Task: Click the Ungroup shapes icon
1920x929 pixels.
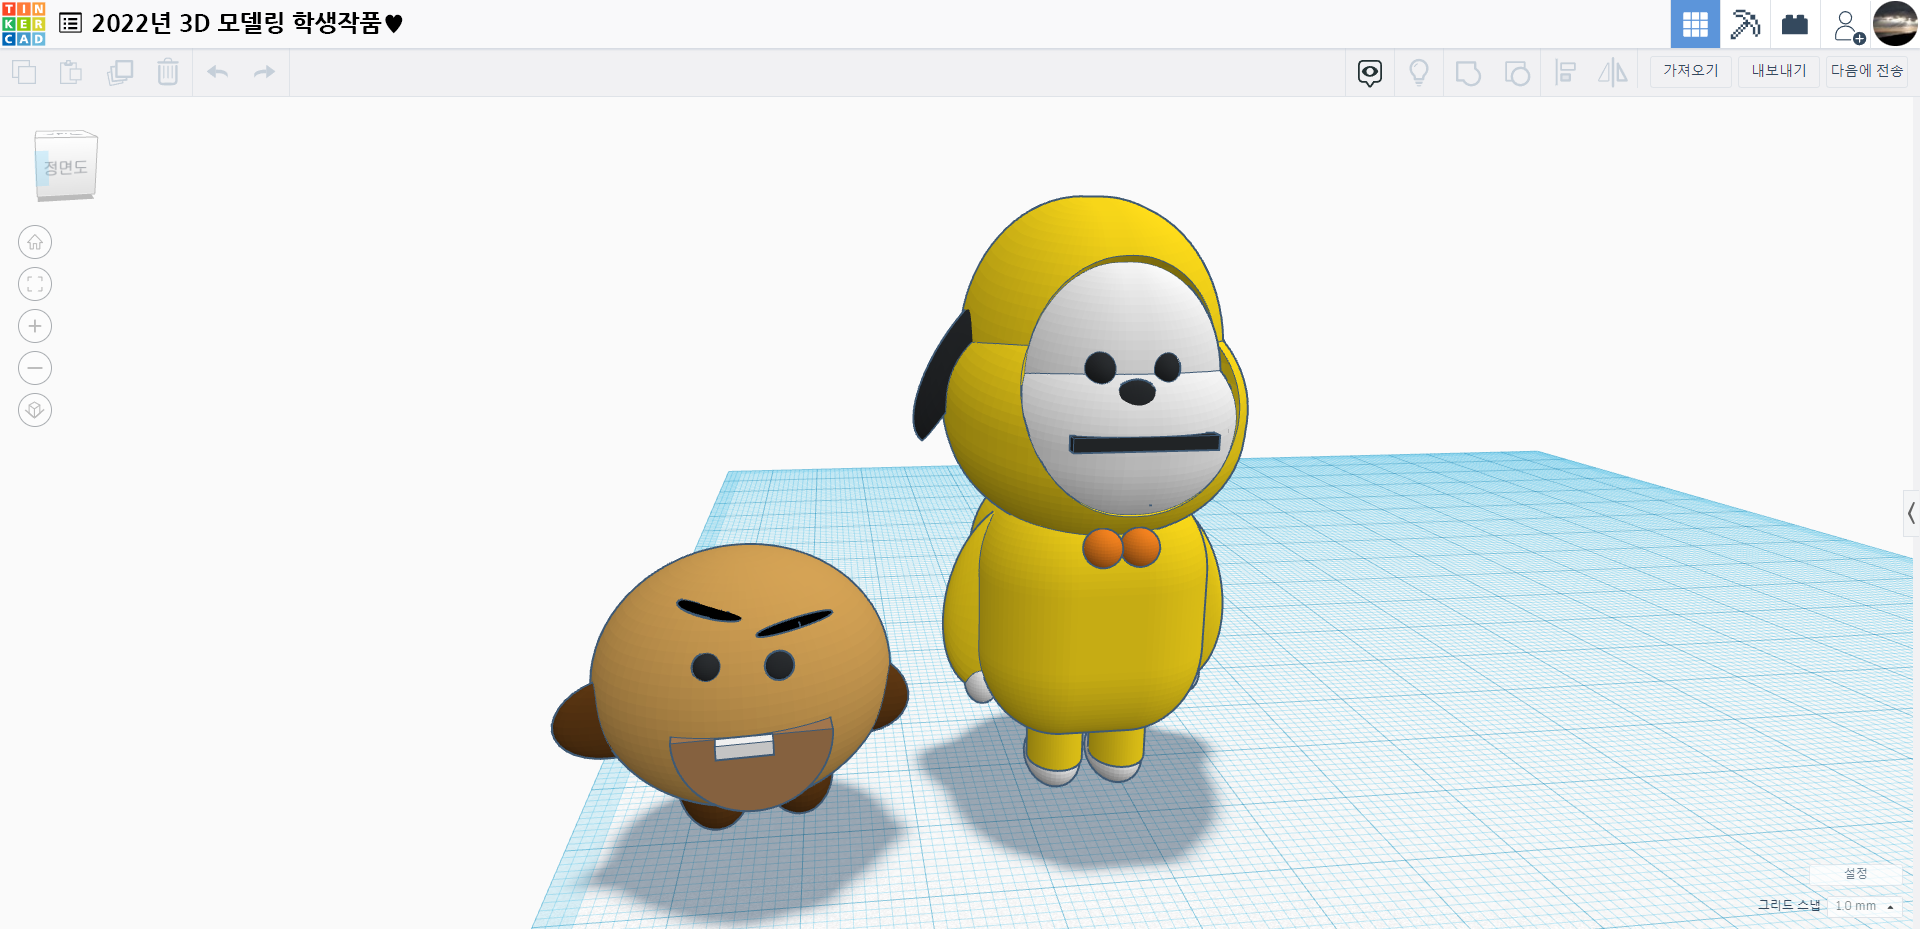Action: click(x=1517, y=73)
